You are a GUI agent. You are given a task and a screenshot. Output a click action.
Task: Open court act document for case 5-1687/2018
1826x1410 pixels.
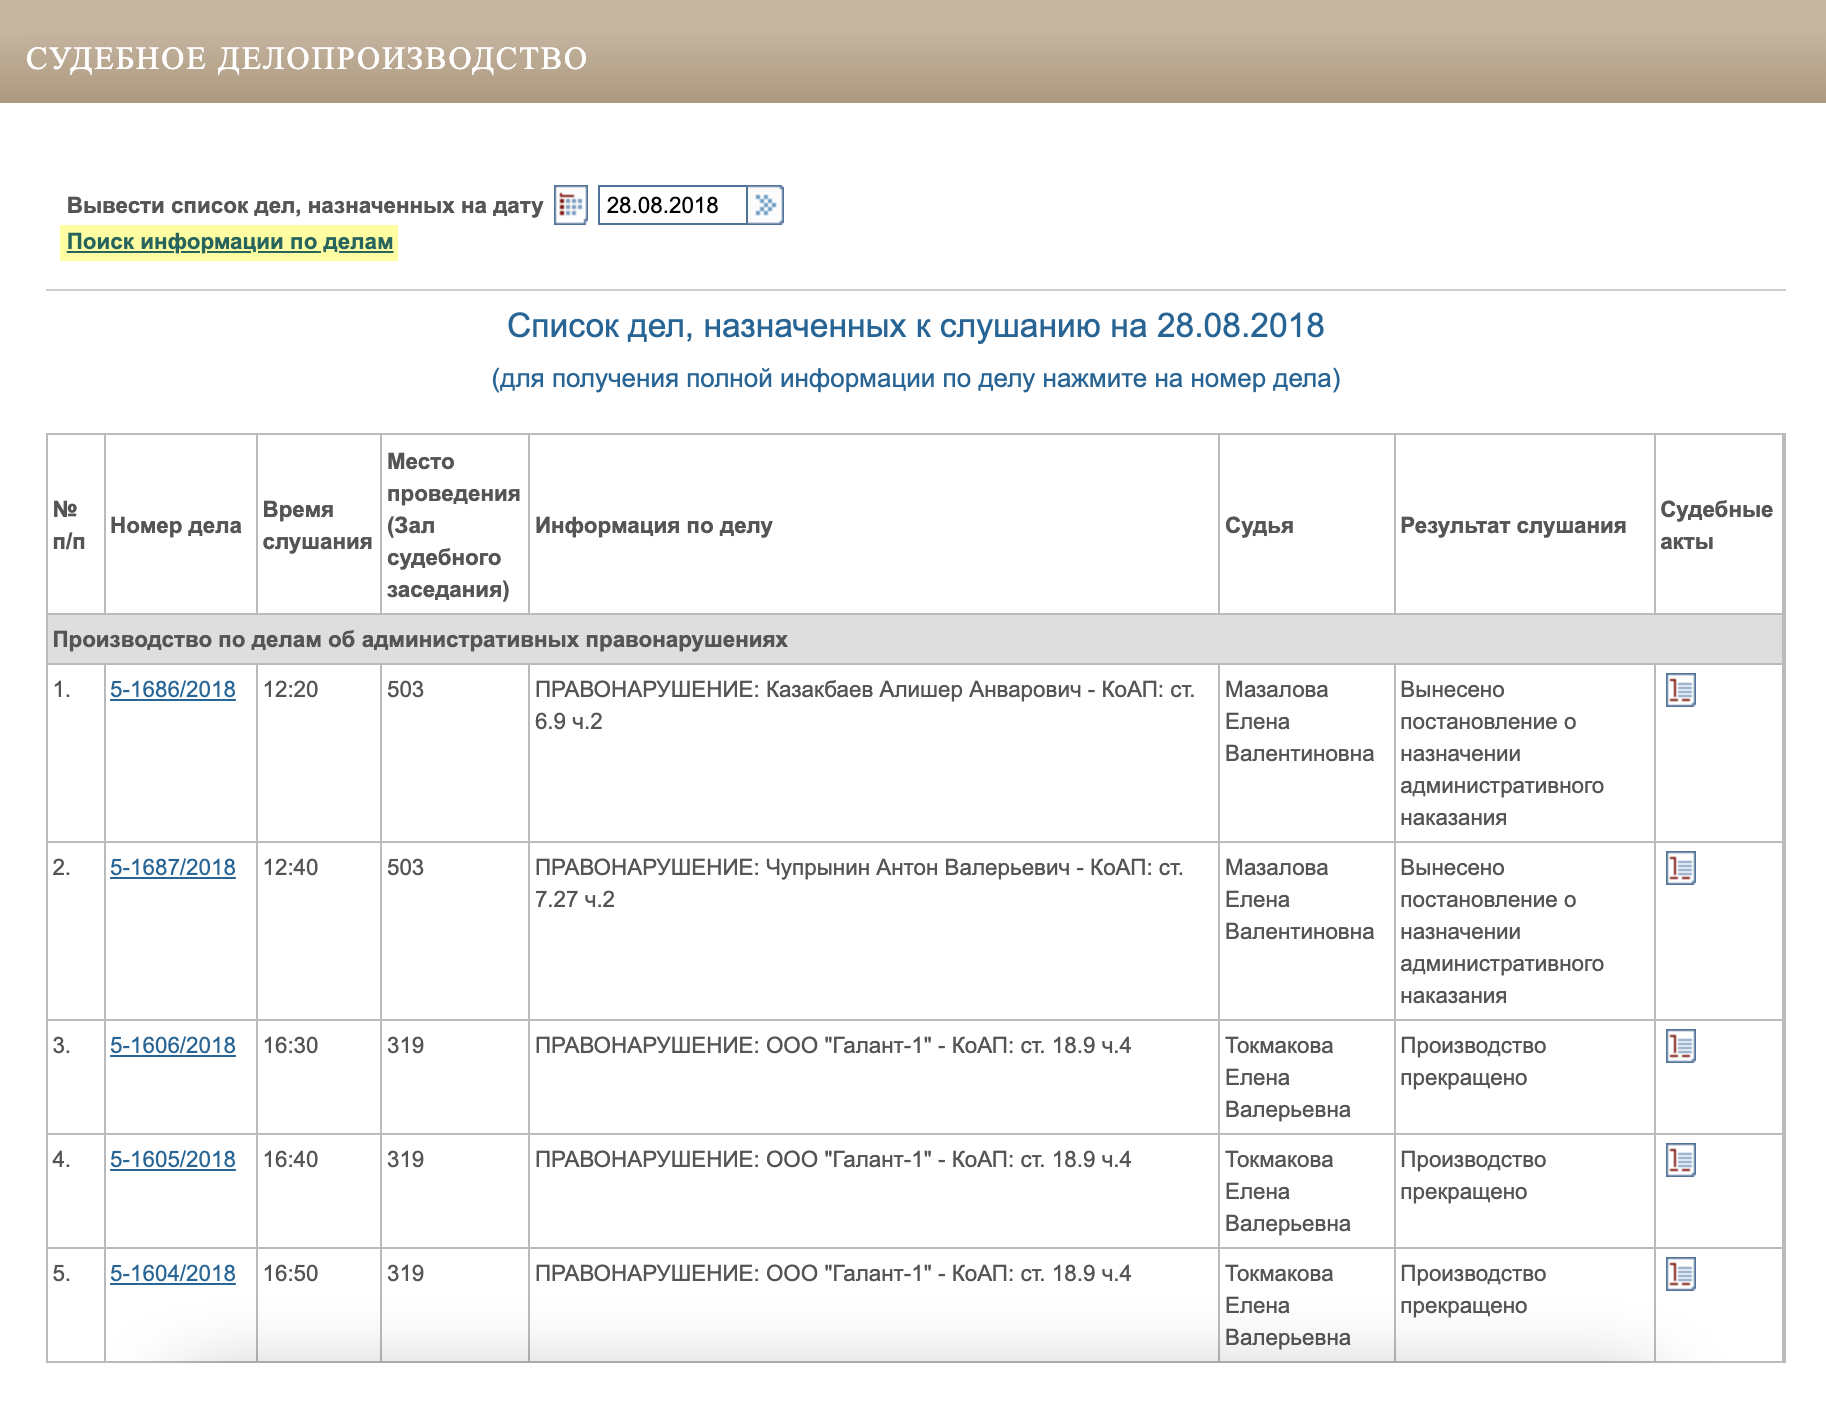click(1681, 868)
